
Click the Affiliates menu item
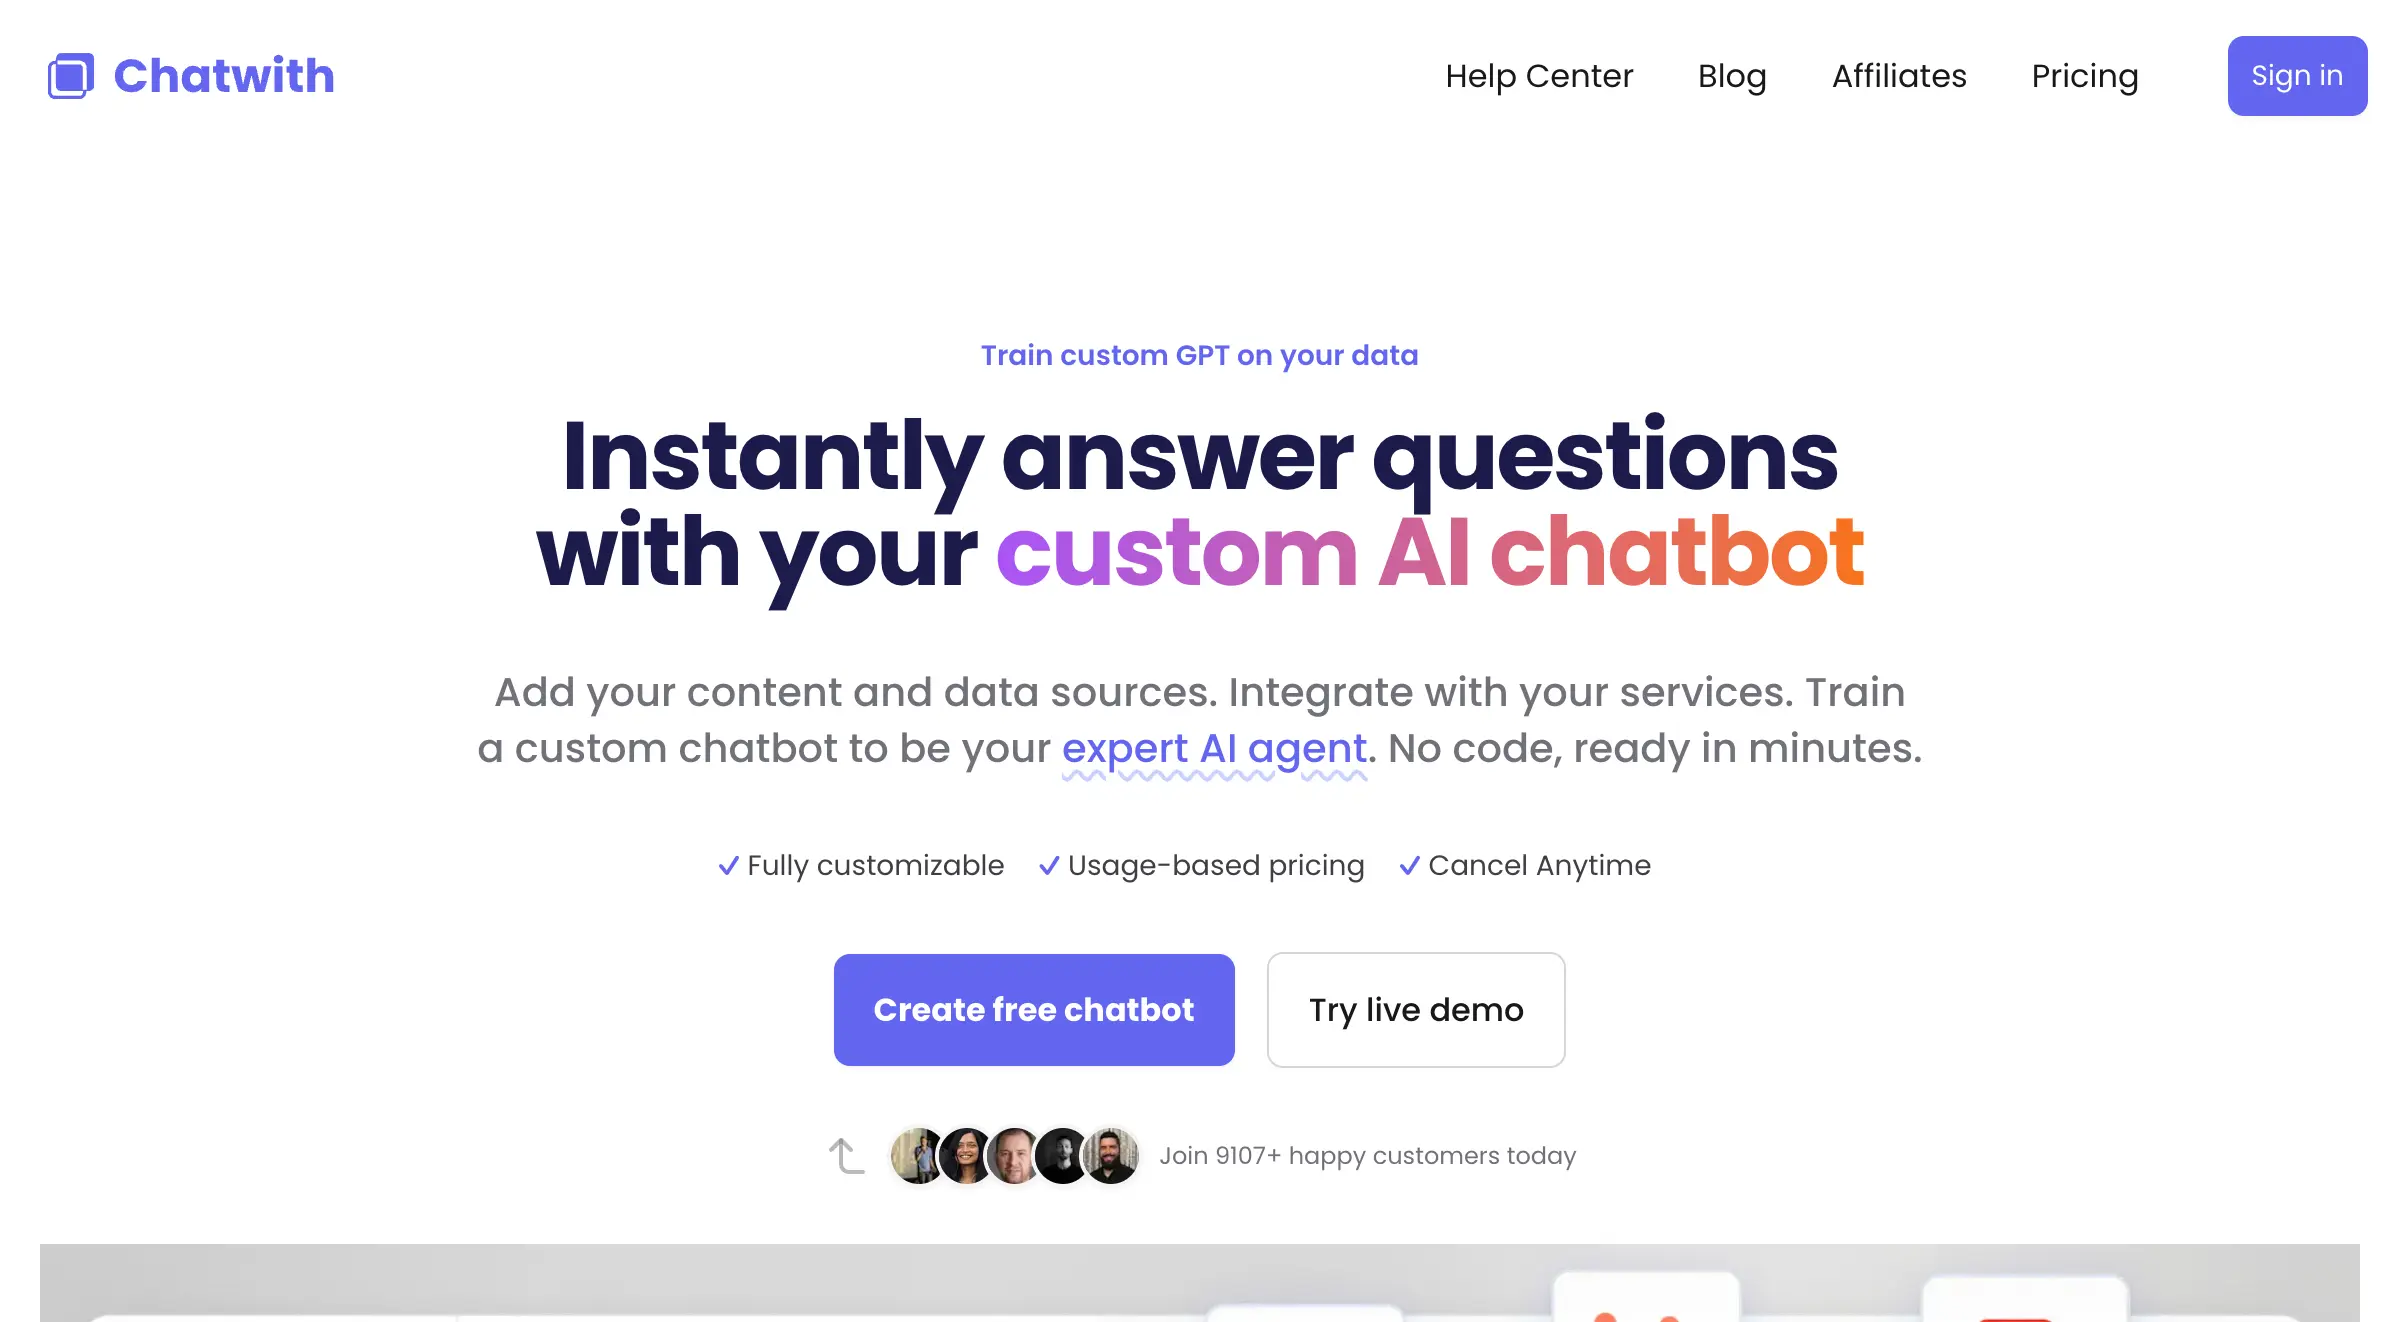pyautogui.click(x=1899, y=75)
